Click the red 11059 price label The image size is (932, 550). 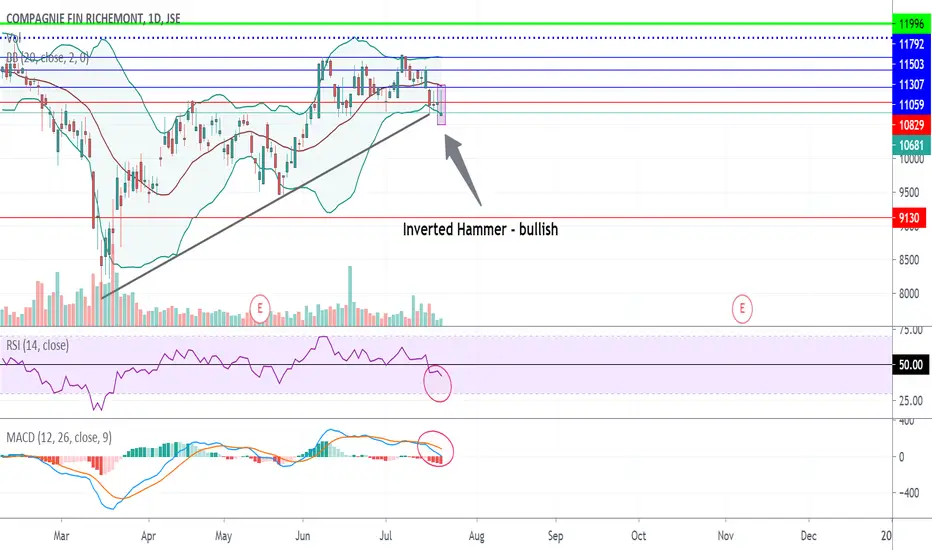[911, 105]
